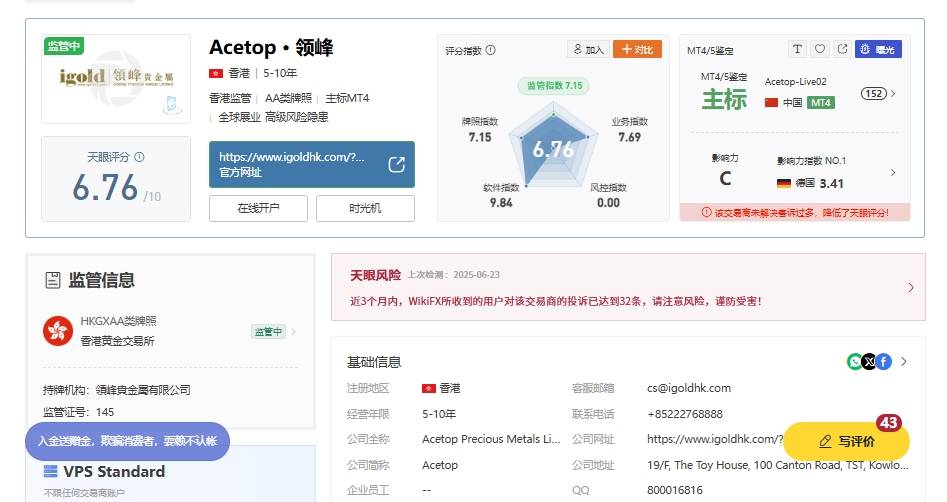The width and height of the screenshot is (947, 502).
Task: Click the 香港黄金交易所 regulator name
Action: pos(117,341)
